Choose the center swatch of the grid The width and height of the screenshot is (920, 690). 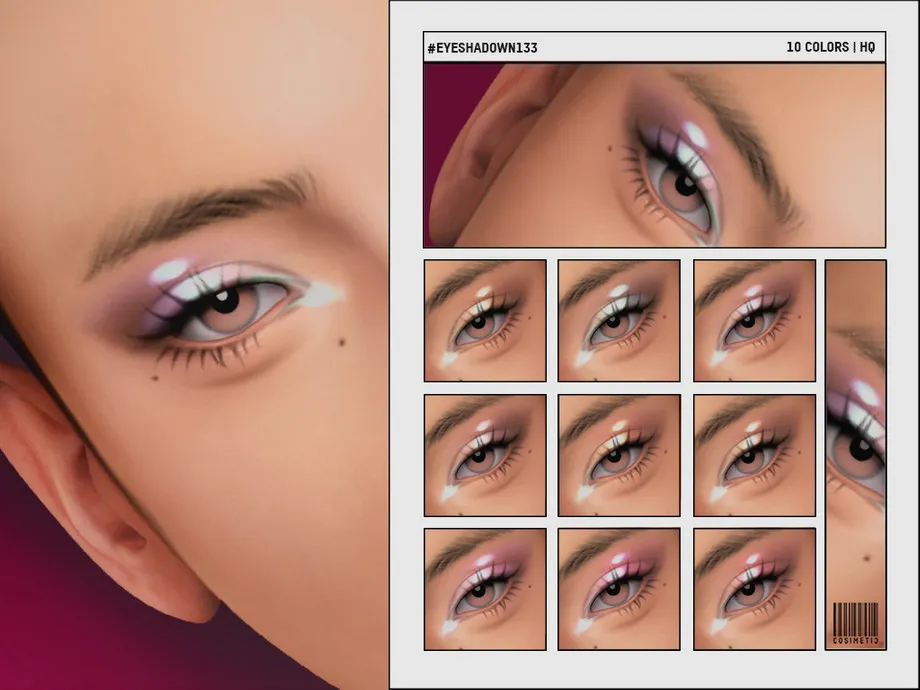619,455
